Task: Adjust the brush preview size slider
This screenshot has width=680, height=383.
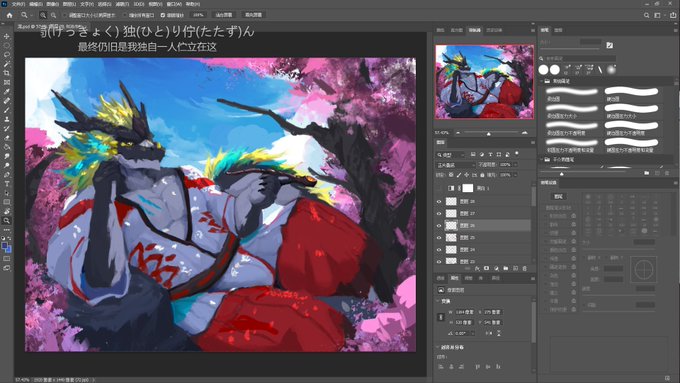Action: [x=562, y=173]
